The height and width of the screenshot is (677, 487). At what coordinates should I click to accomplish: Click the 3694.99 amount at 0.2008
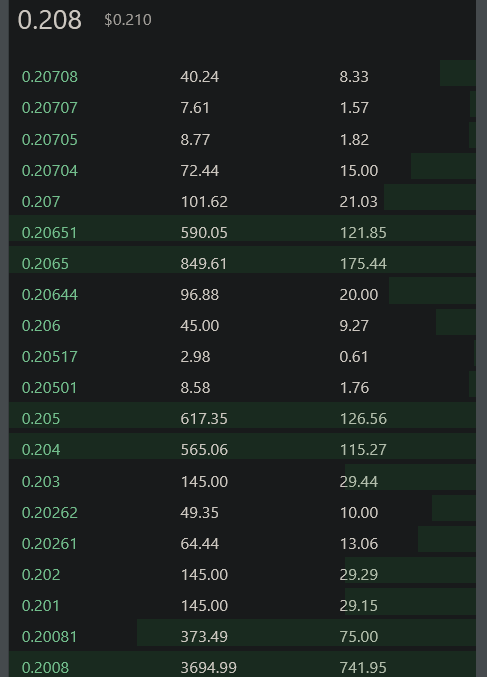coord(209,668)
